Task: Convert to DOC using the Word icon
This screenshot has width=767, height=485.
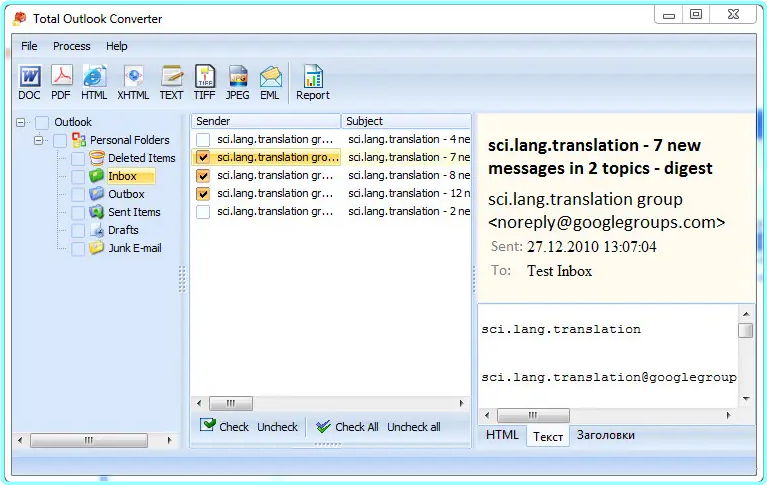Action: [30, 77]
